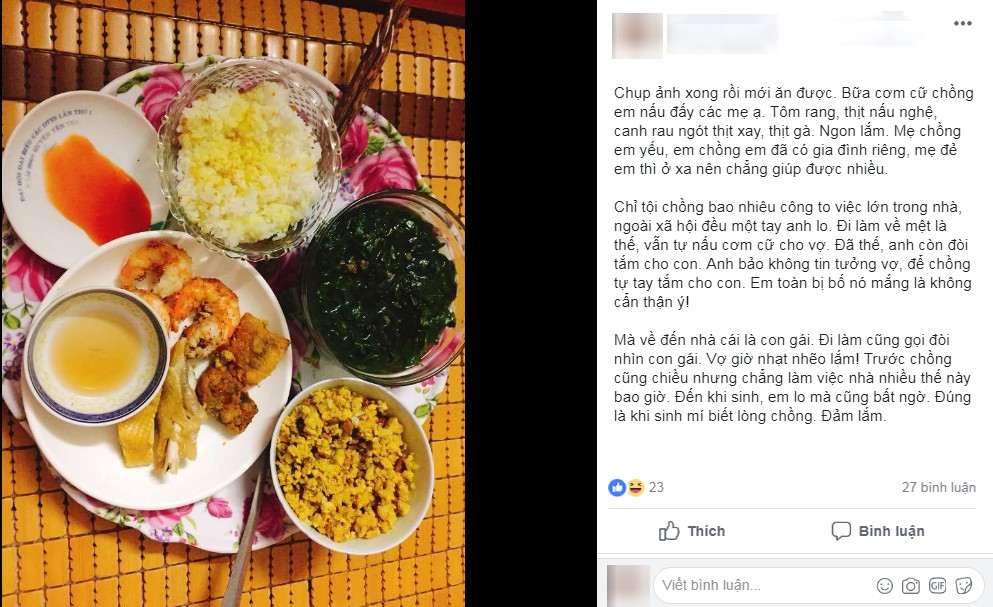Insert a GIF into the comment
Viewport: 993px width, 607px height.
pyautogui.click(x=937, y=585)
